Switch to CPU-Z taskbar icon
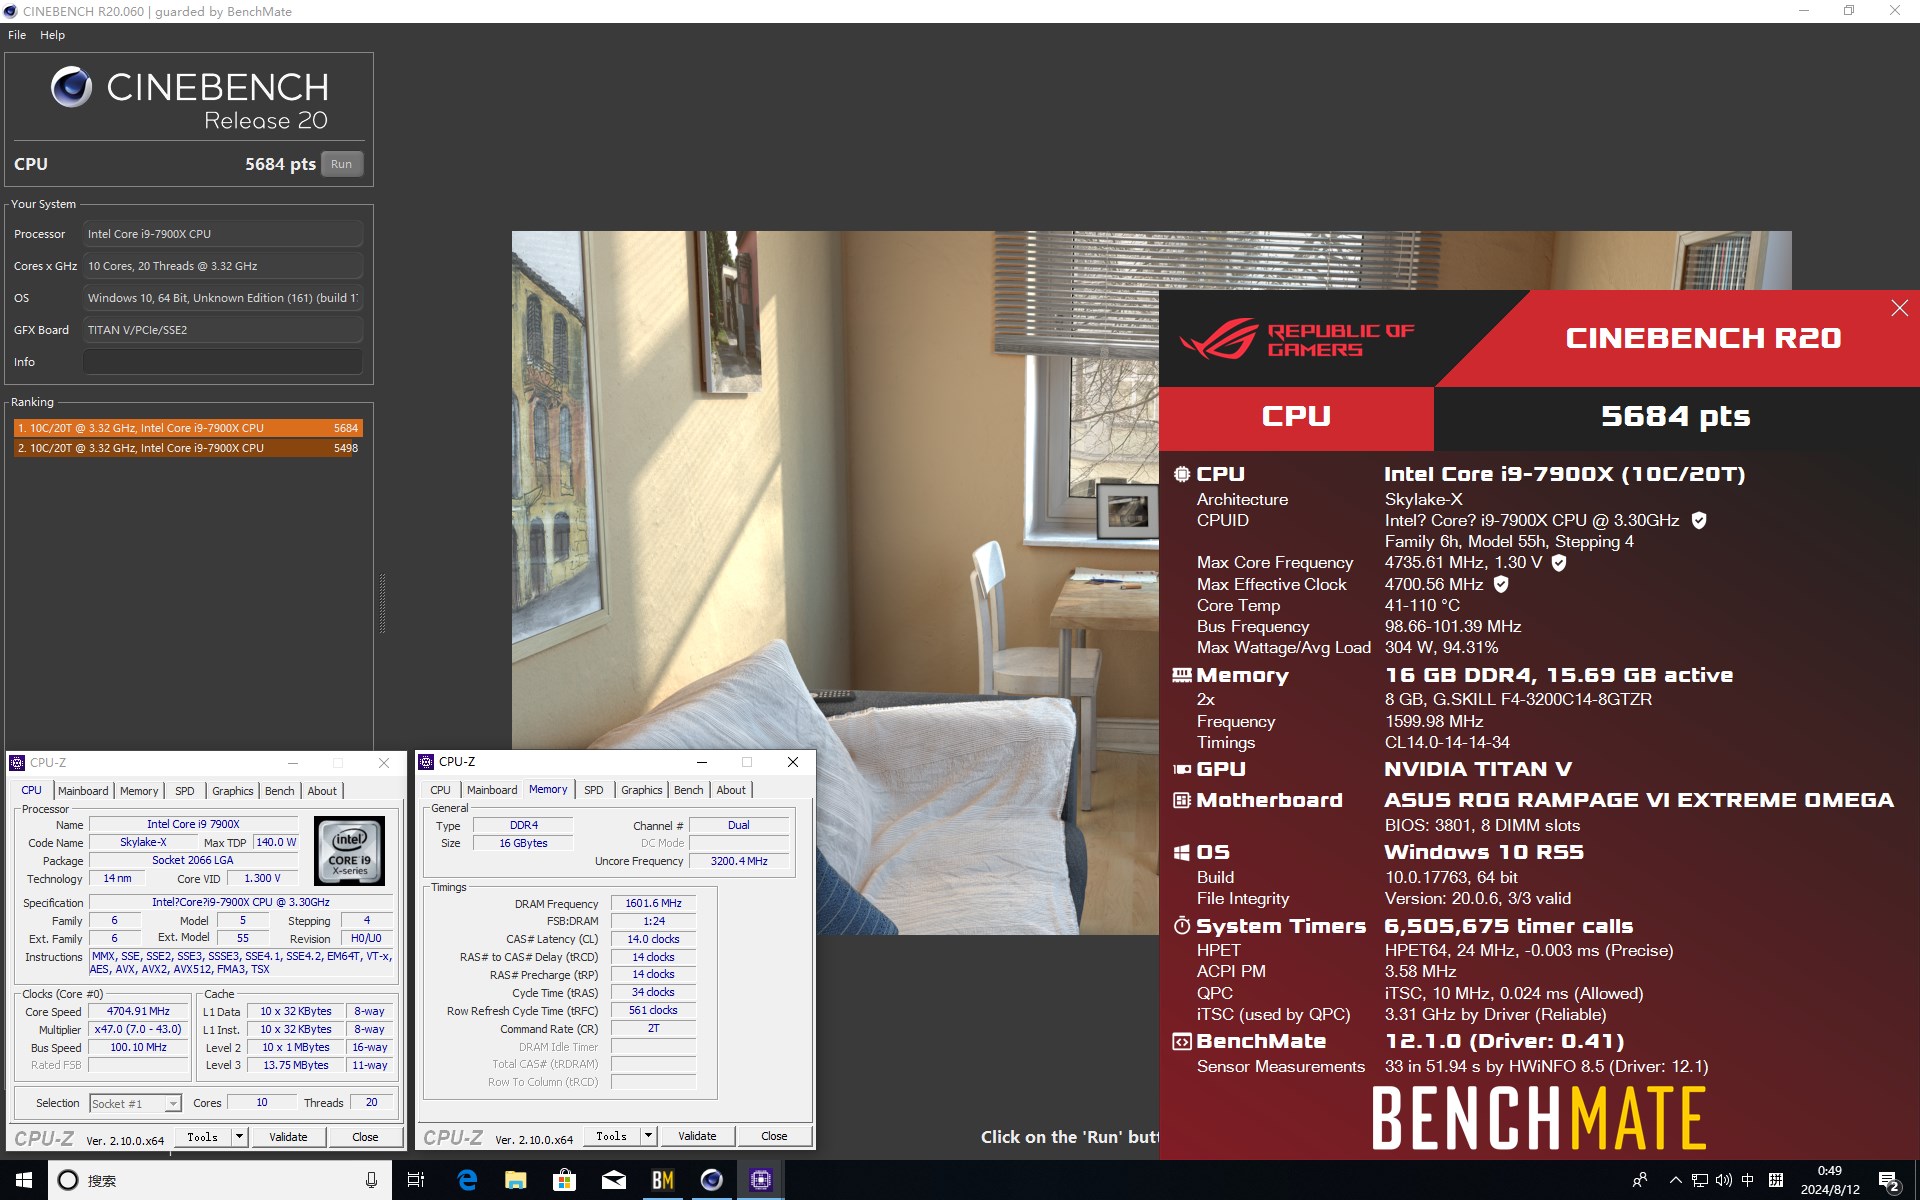 760,1180
